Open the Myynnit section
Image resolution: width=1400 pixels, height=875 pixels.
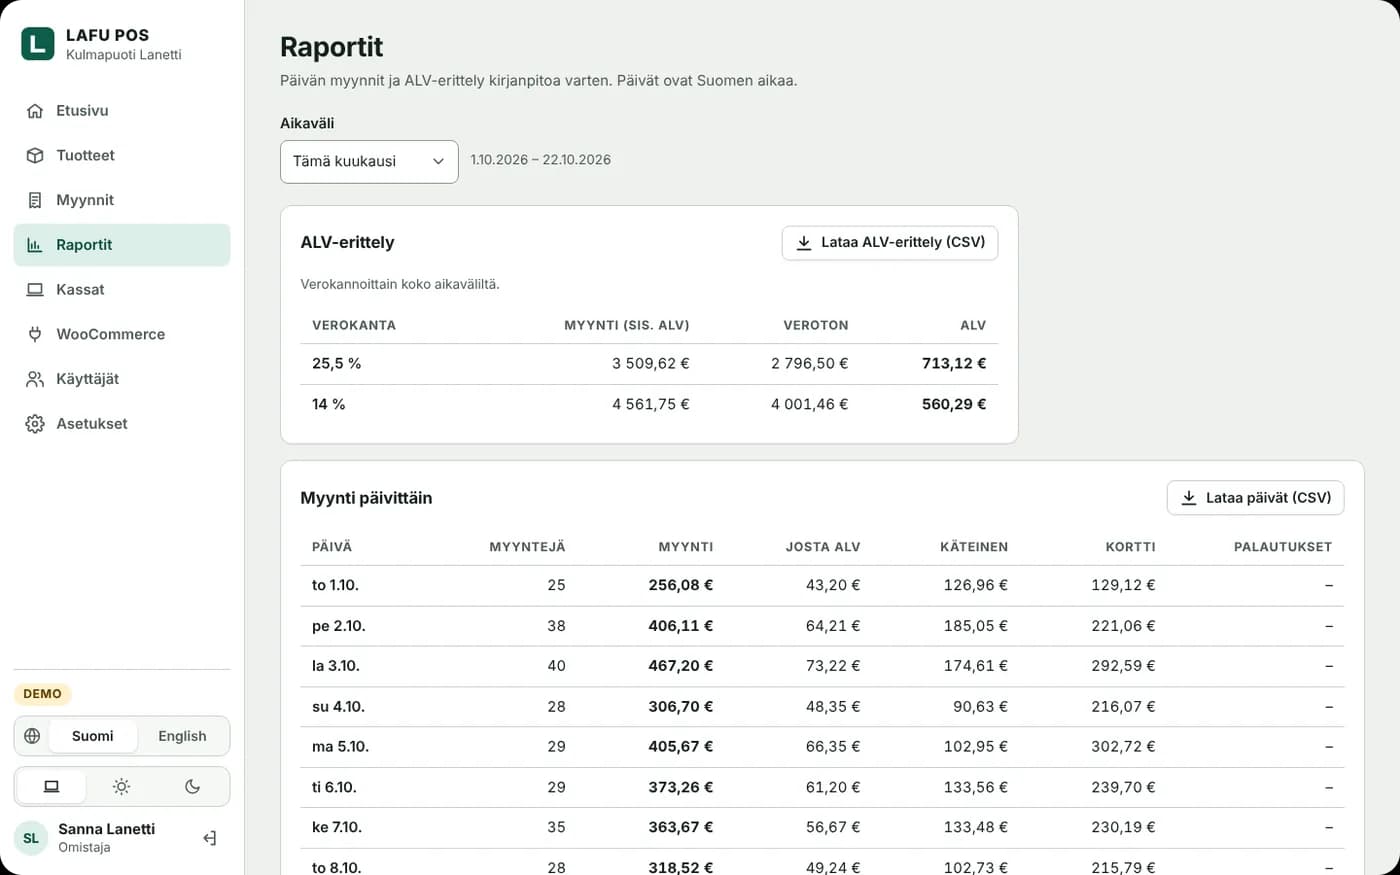pyautogui.click(x=122, y=200)
